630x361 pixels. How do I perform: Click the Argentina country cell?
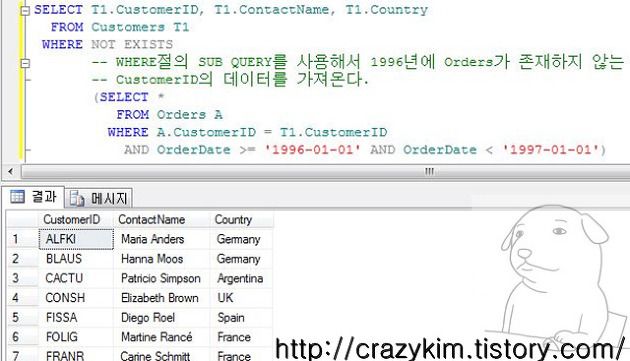pos(241,278)
